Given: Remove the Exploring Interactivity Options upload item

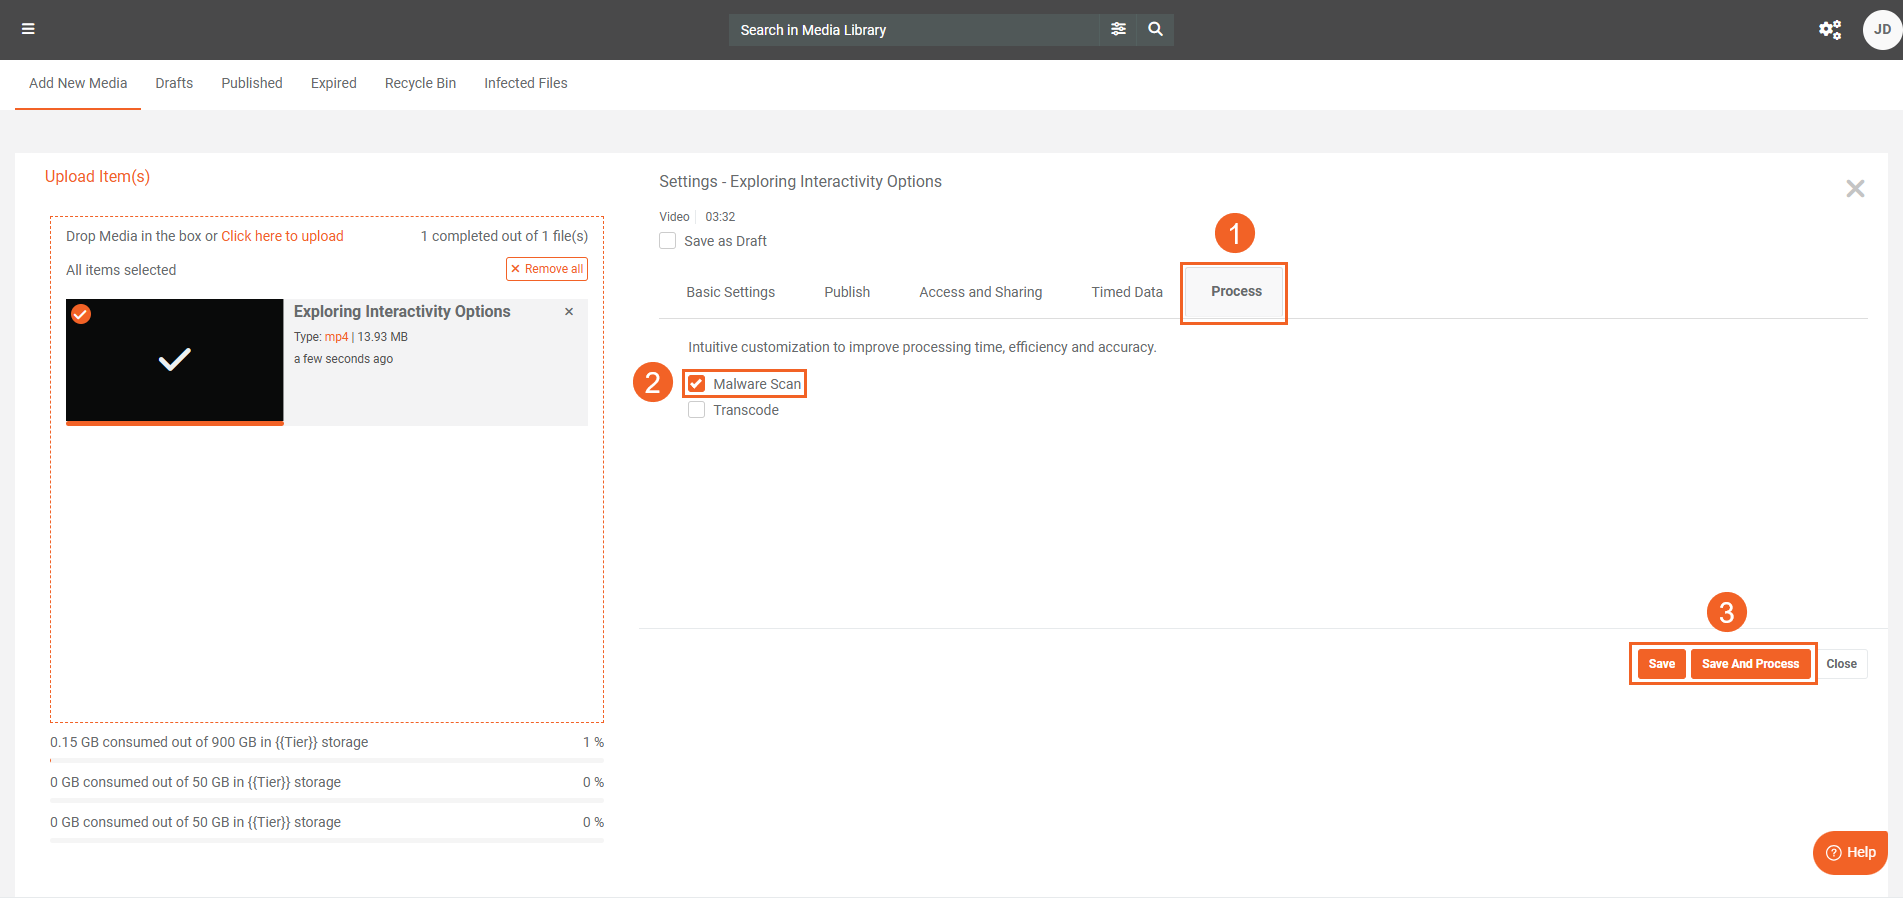Looking at the screenshot, I should (x=569, y=312).
